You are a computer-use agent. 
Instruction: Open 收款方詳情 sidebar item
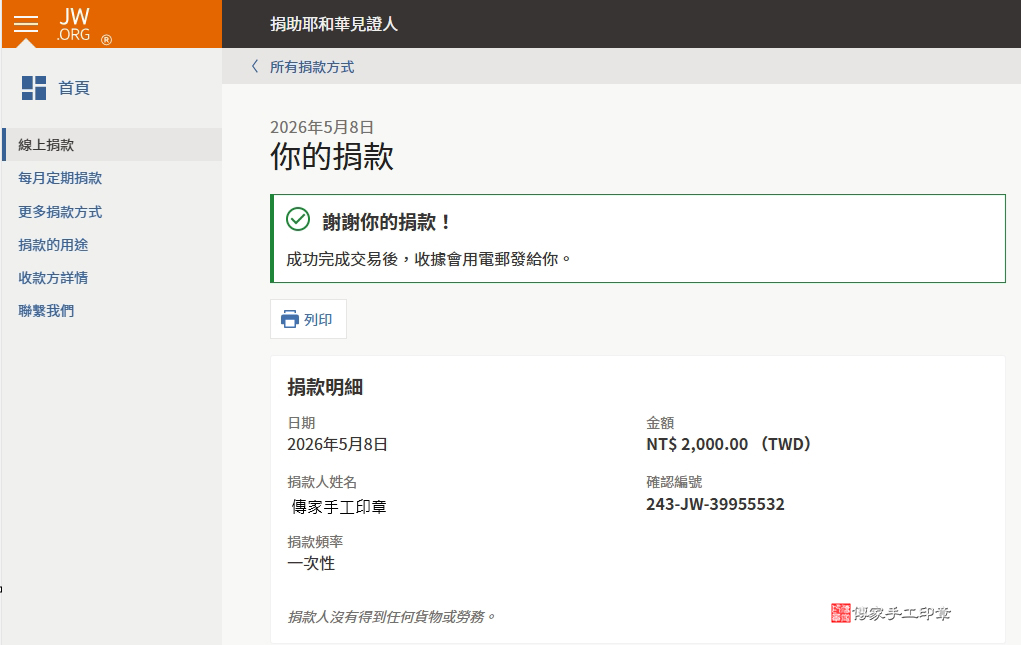53,278
